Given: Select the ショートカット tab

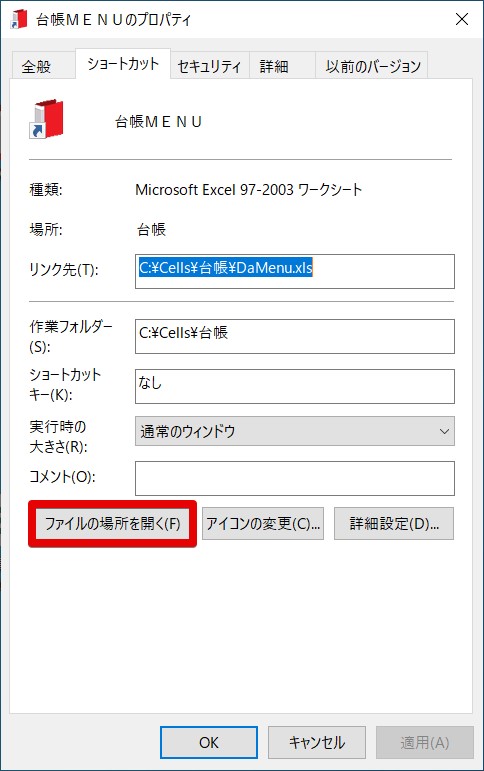Looking at the screenshot, I should [123, 64].
